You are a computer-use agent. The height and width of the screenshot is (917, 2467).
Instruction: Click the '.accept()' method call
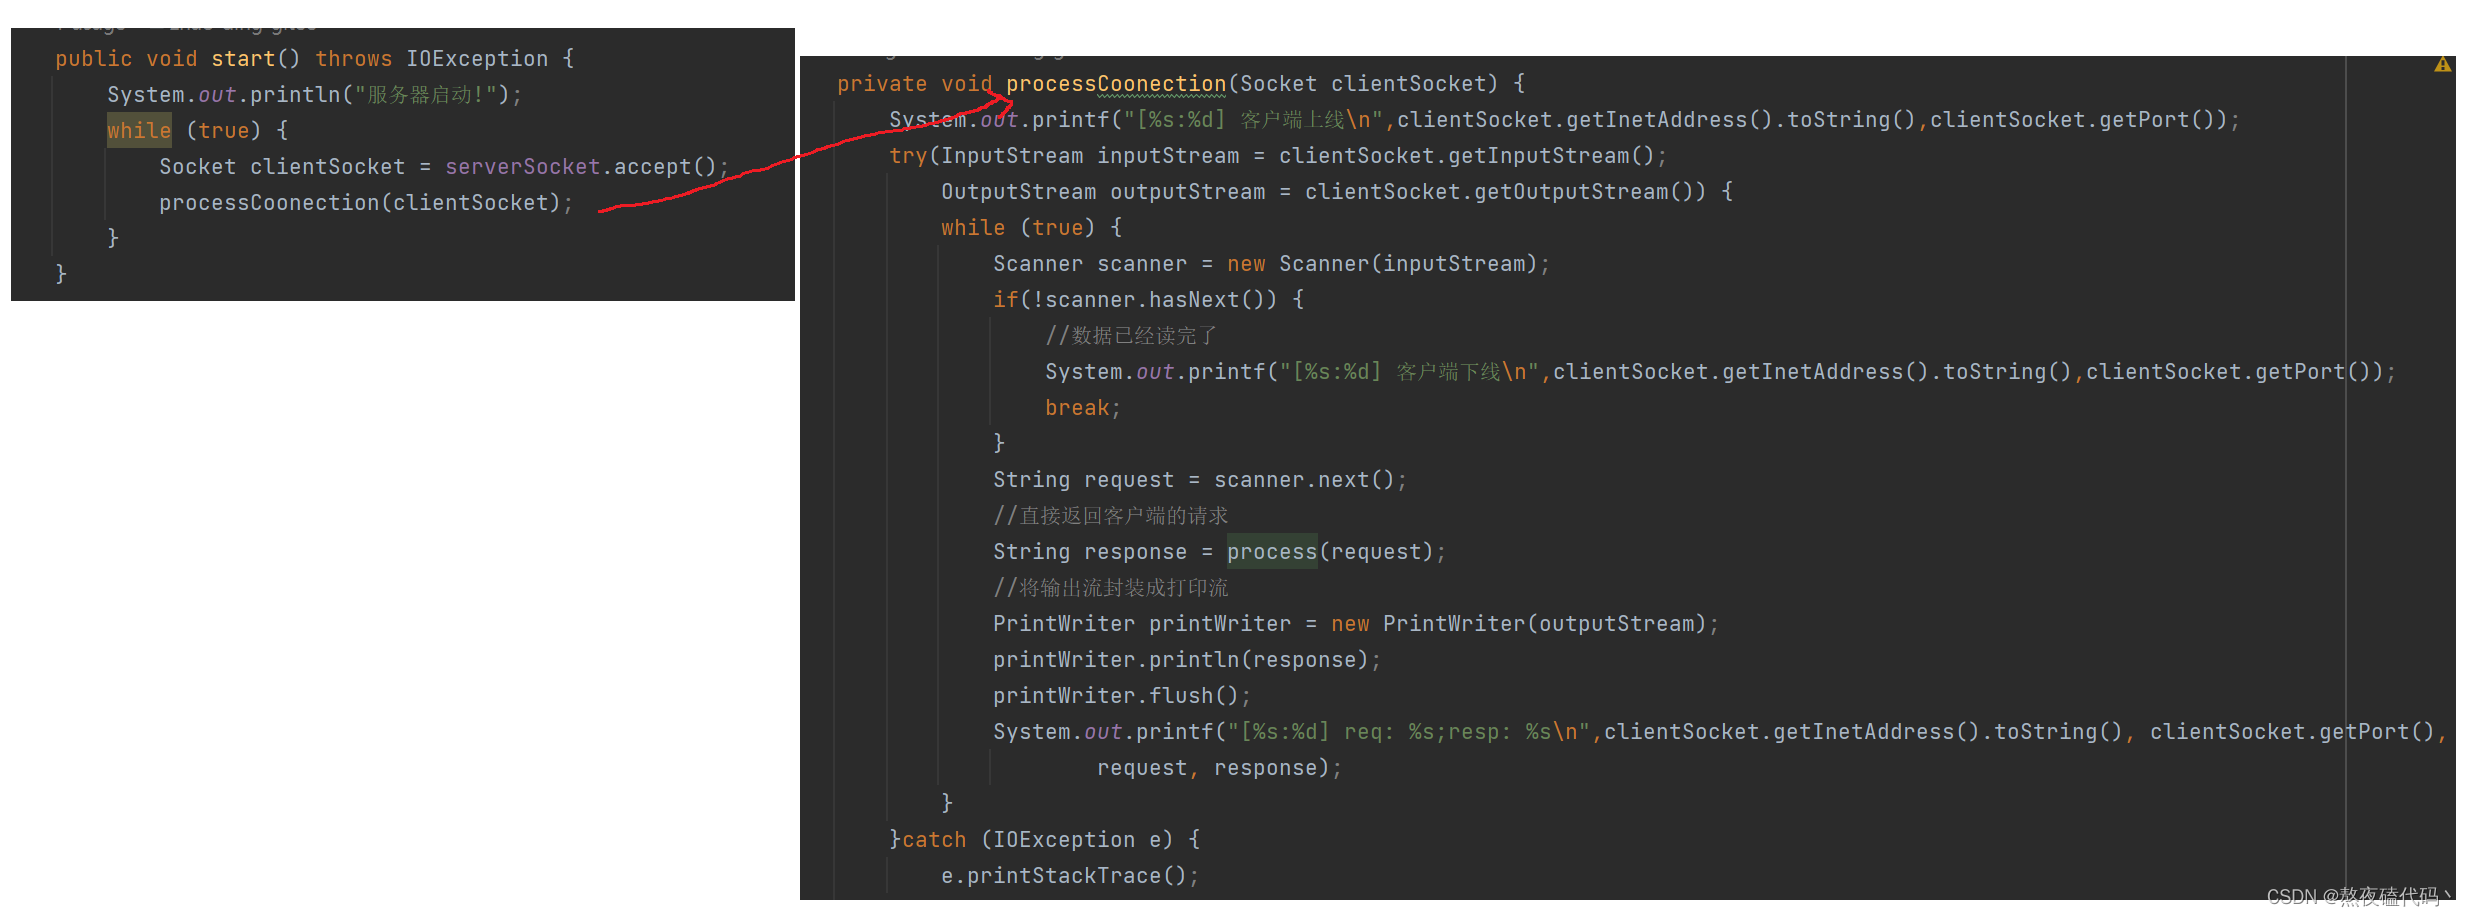tap(659, 167)
